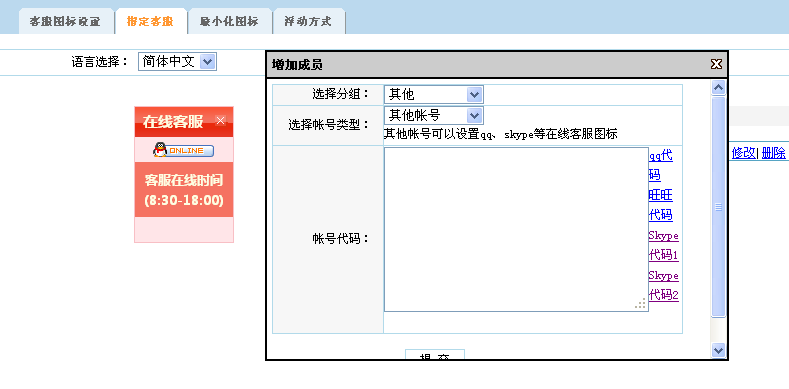This screenshot has height=389, width=789.
Task: Click the 增加成员 dialog title
Action: tap(297, 64)
